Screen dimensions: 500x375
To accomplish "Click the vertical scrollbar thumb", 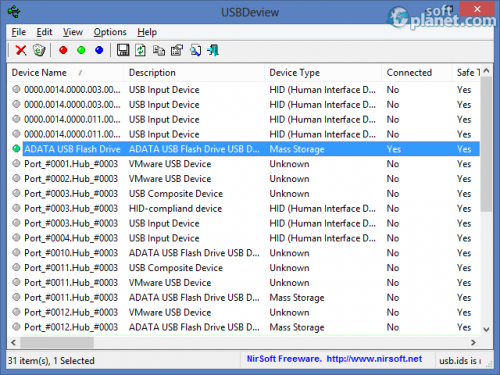I will pyautogui.click(x=486, y=144).
